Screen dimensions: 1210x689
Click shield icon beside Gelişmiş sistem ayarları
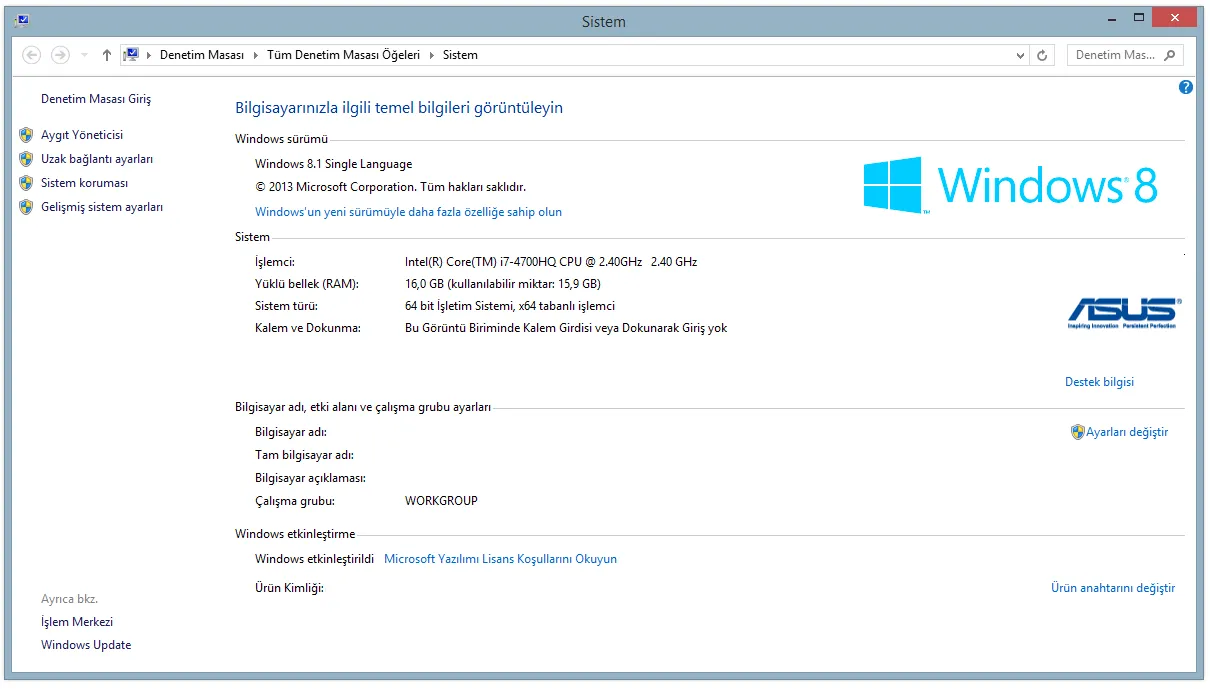pyautogui.click(x=26, y=207)
